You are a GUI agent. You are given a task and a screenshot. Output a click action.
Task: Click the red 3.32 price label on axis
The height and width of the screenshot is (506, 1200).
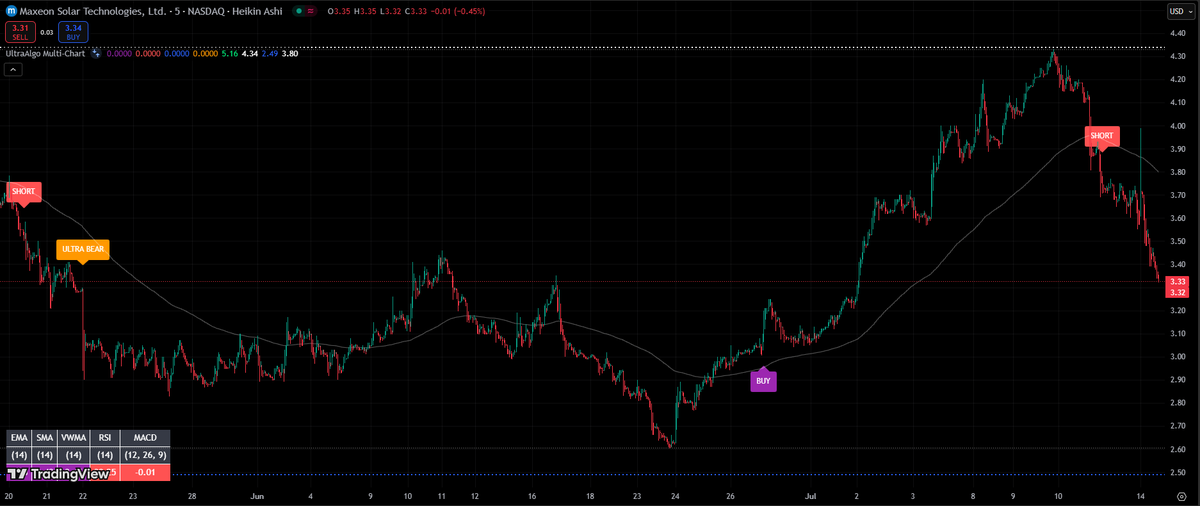pyautogui.click(x=1177, y=292)
